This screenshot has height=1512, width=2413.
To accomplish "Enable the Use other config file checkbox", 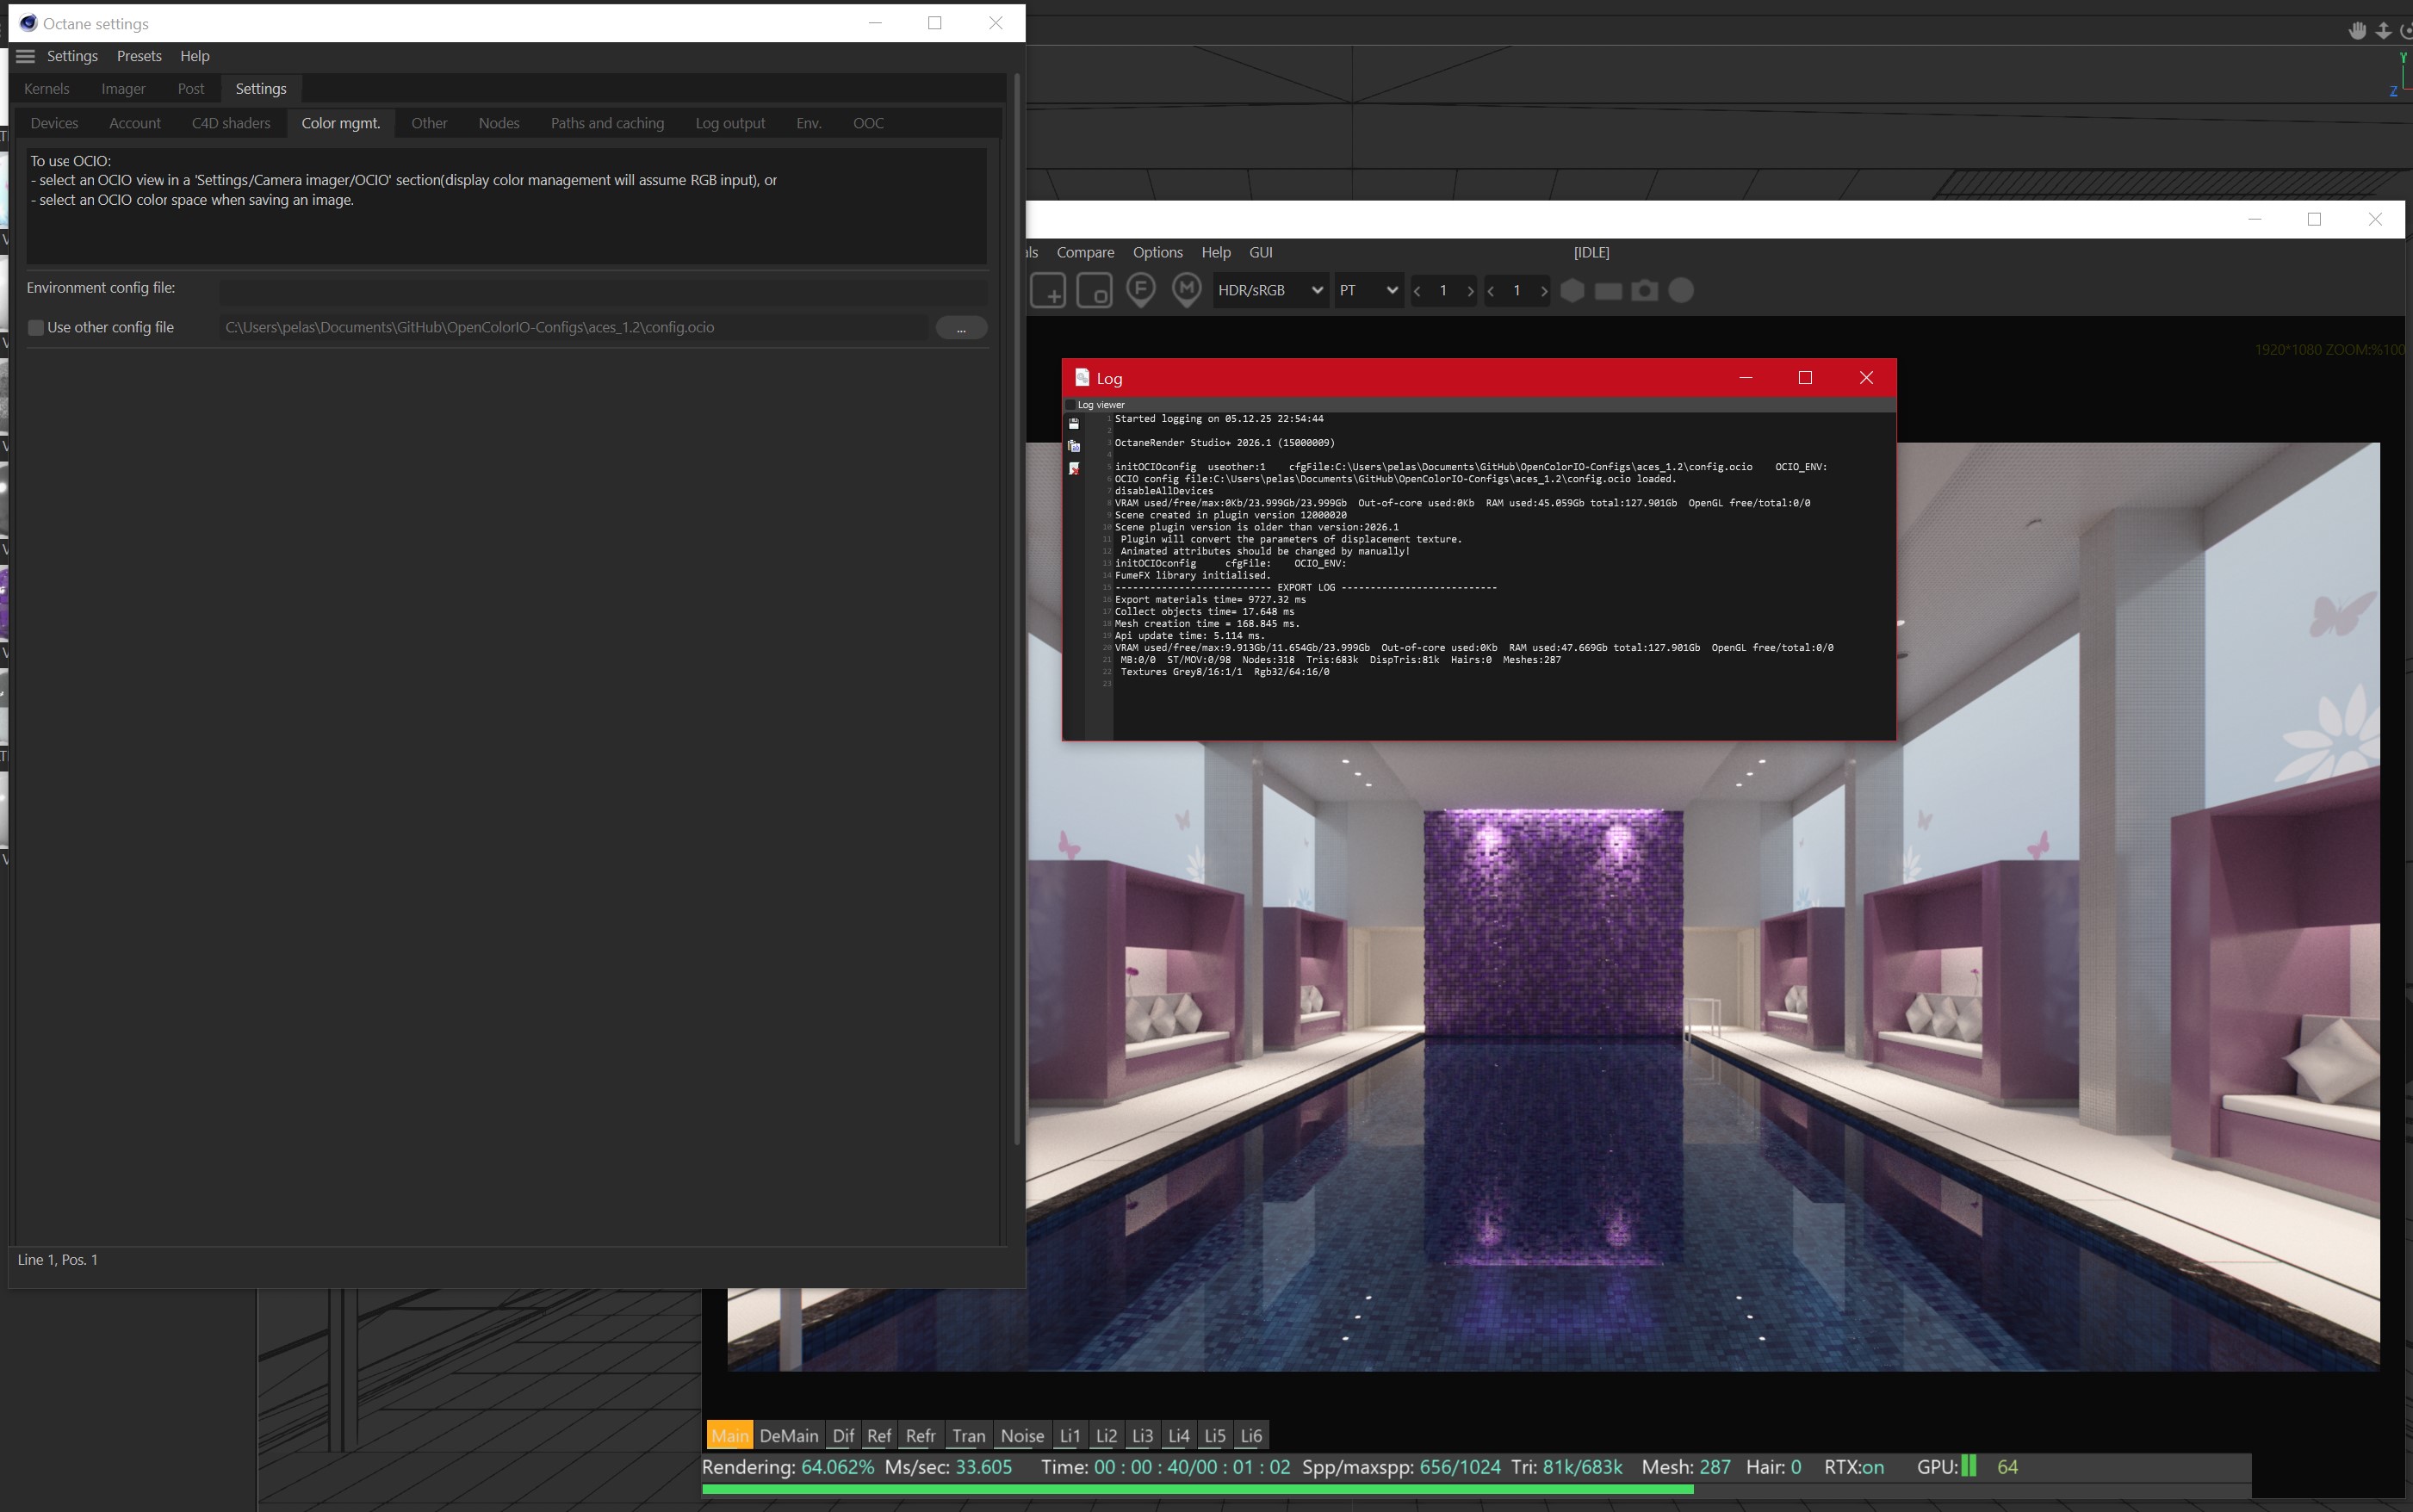I will pyautogui.click(x=36, y=328).
